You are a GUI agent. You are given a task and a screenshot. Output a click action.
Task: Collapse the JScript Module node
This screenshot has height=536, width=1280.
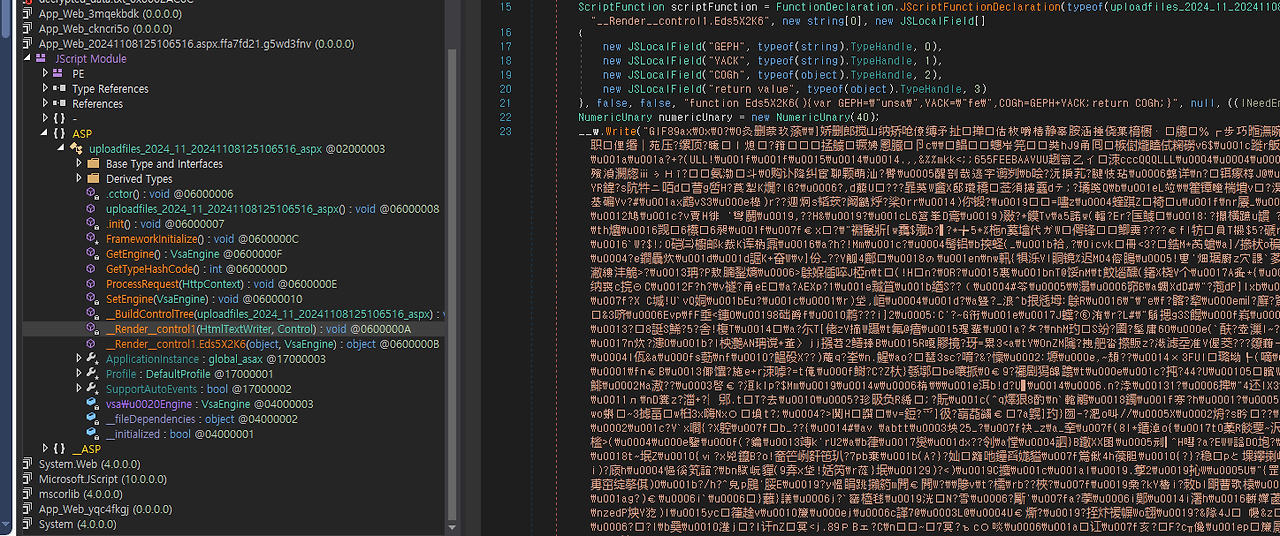(x=27, y=59)
